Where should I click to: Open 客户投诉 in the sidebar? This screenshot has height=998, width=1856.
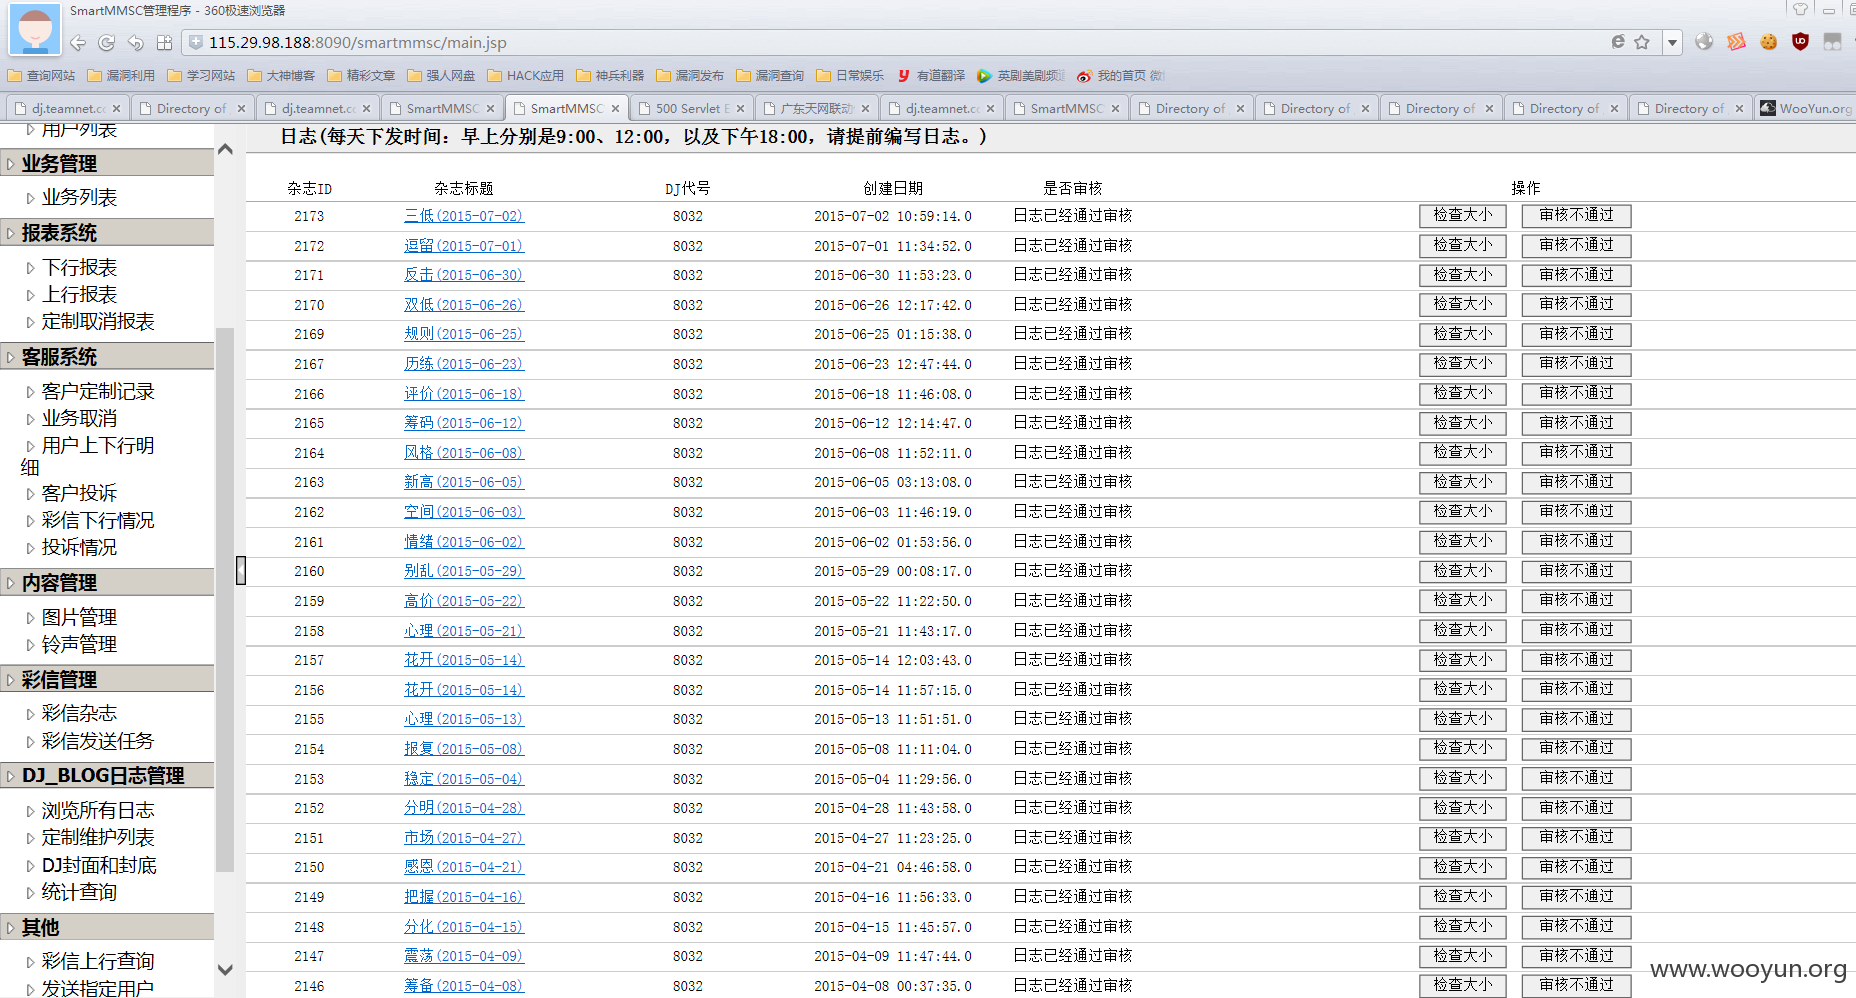click(79, 494)
